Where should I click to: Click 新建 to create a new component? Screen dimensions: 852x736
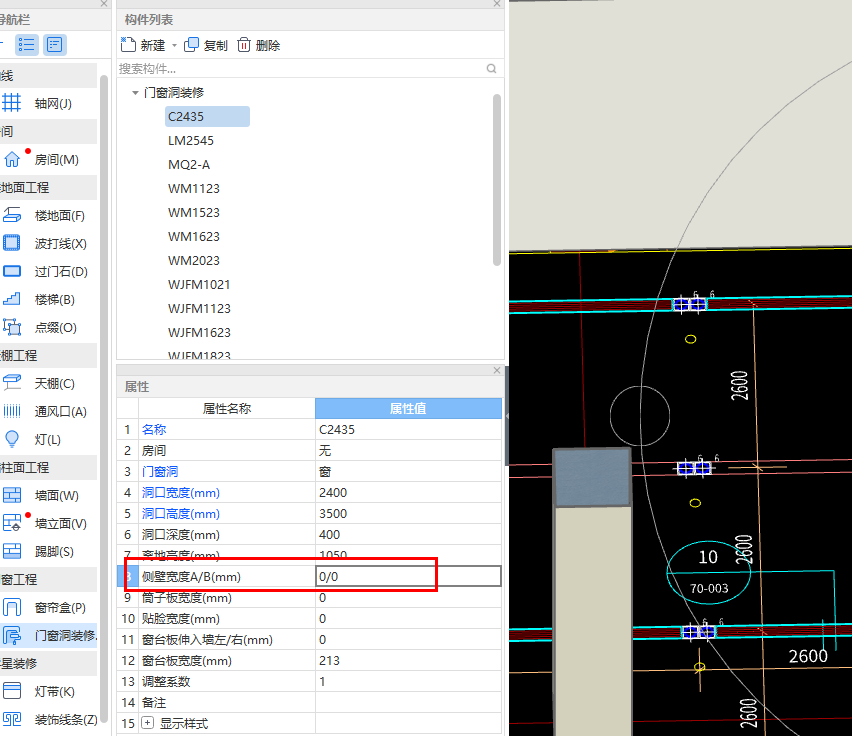(143, 45)
